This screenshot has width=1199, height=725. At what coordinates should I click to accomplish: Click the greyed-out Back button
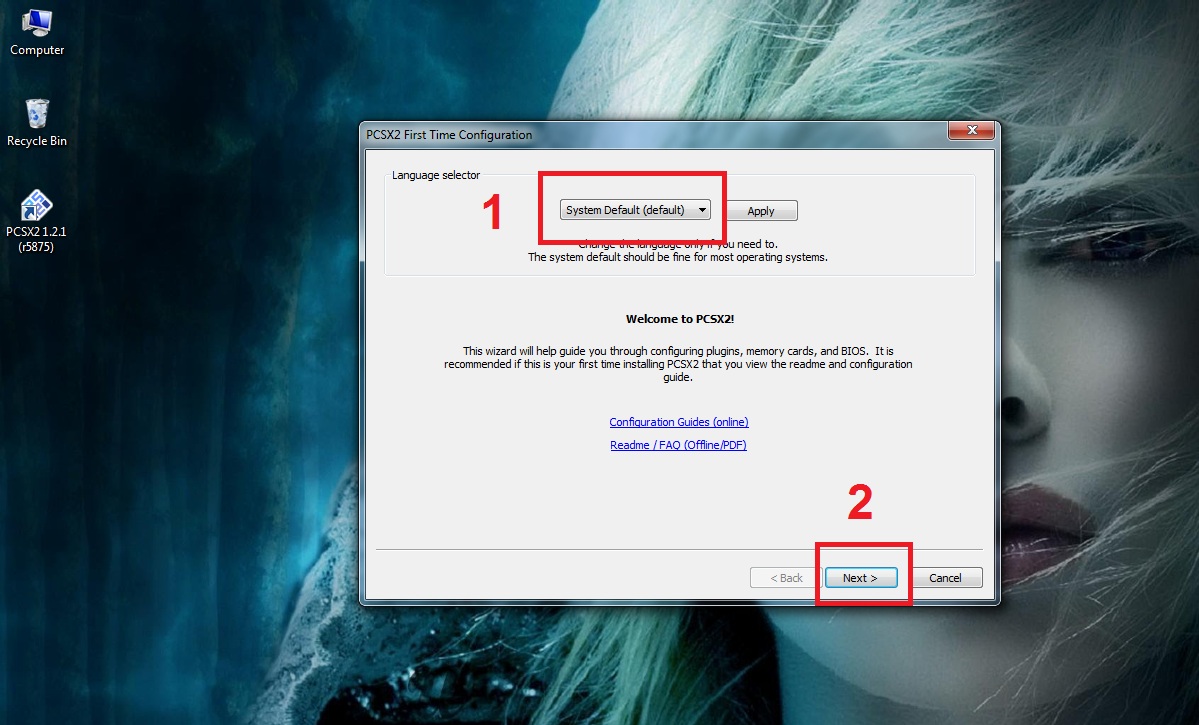click(786, 578)
